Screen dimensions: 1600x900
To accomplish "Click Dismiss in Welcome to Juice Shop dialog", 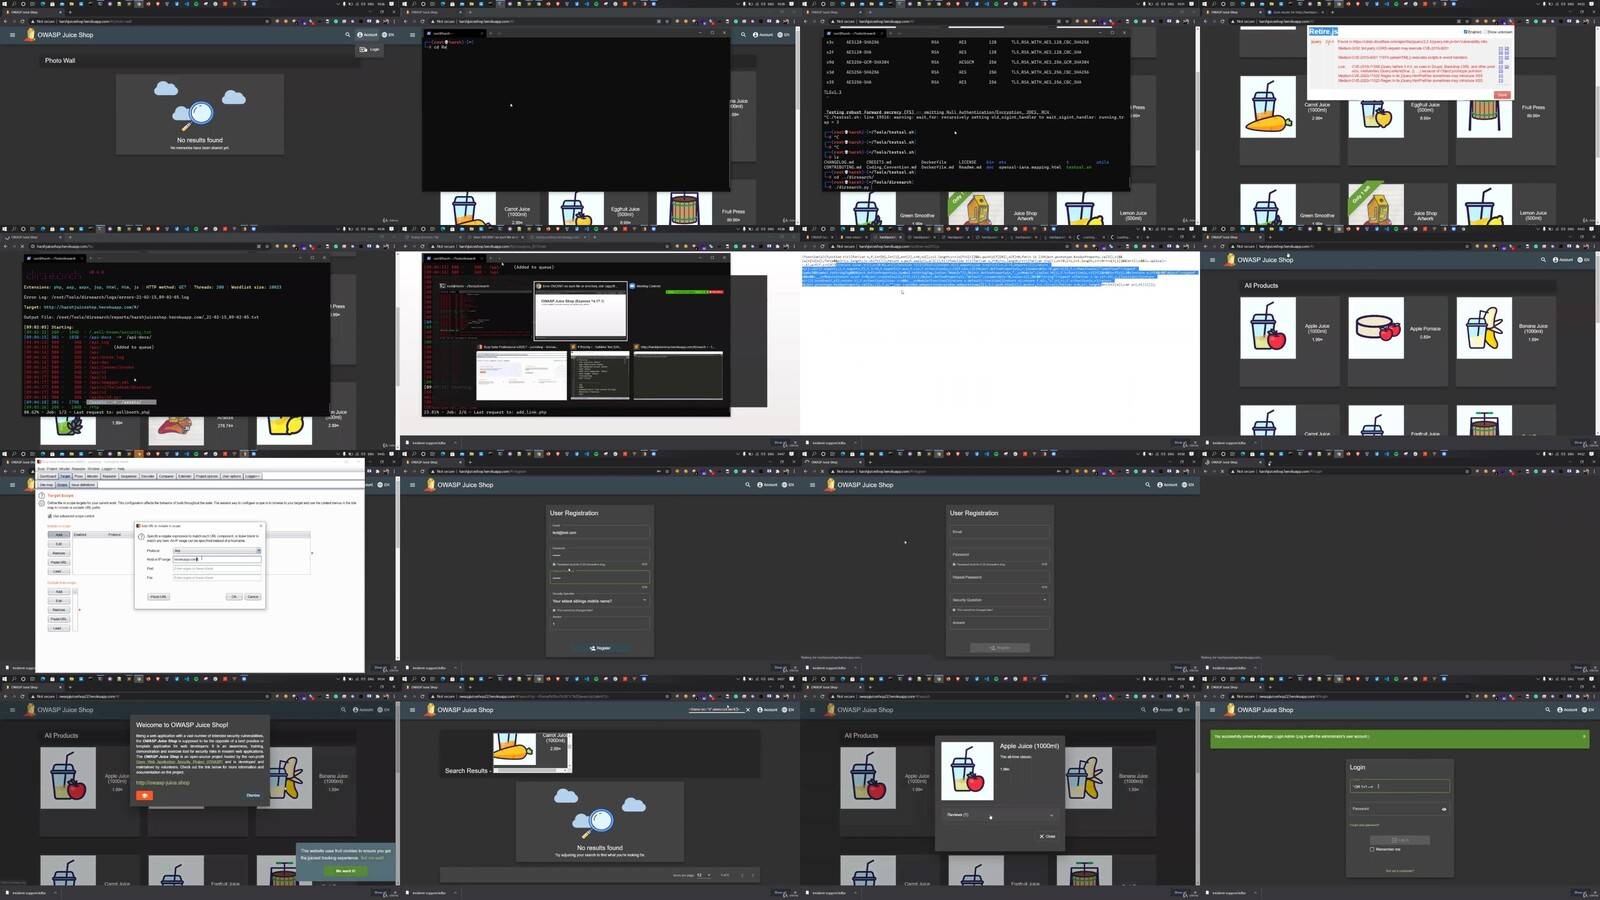I will point(253,795).
